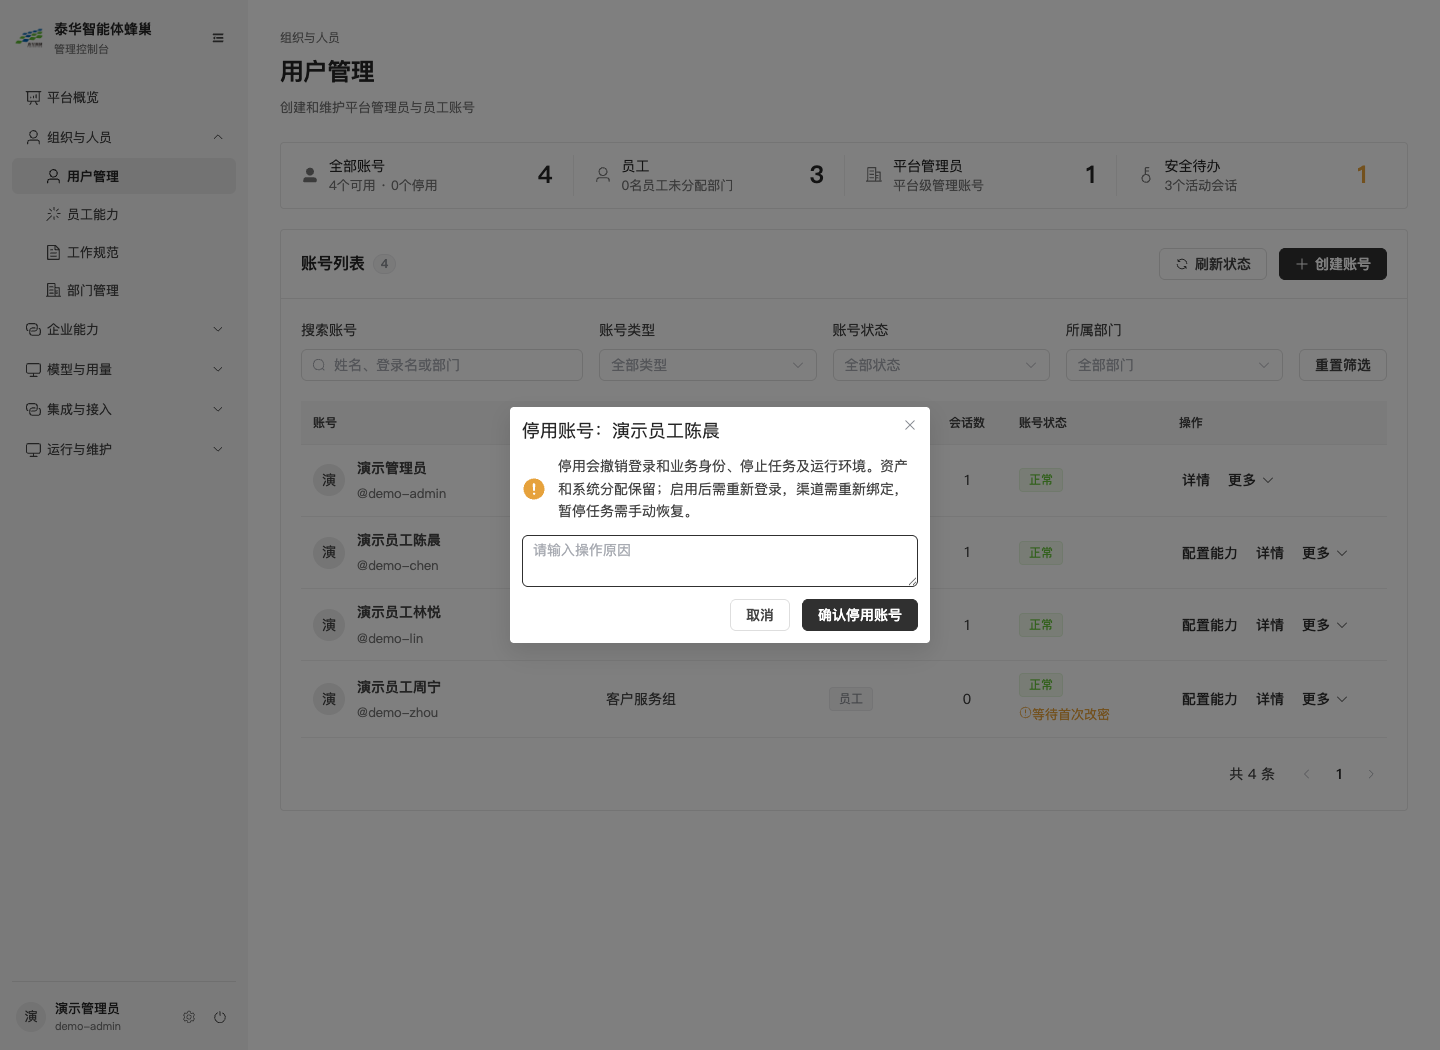Click settings gear icon near demo-admin
Image resolution: width=1440 pixels, height=1050 pixels.
(189, 1017)
